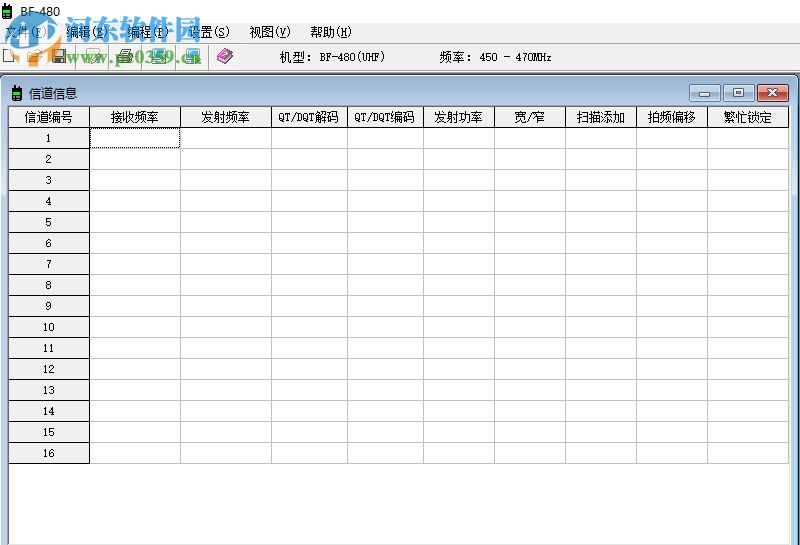This screenshot has width=800, height=545.
Task: Click the 拍频偏移 cell for channel 10
Action: tap(671, 327)
